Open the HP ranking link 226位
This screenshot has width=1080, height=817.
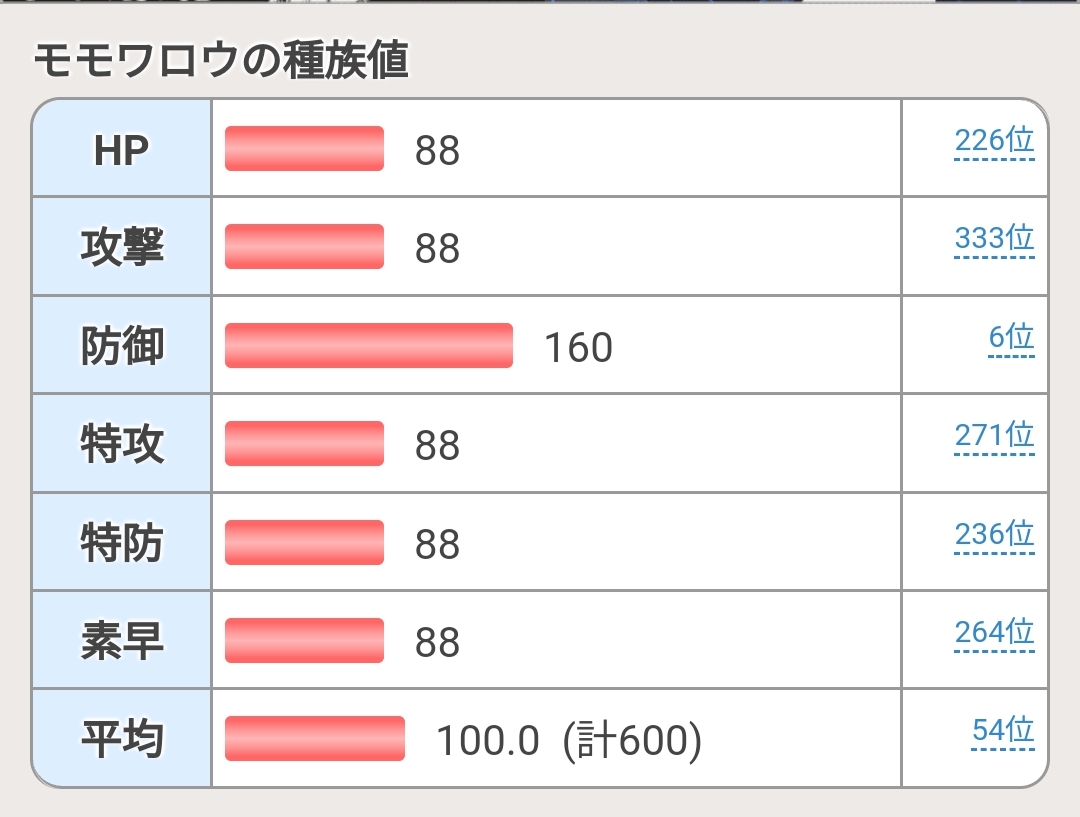point(994,141)
